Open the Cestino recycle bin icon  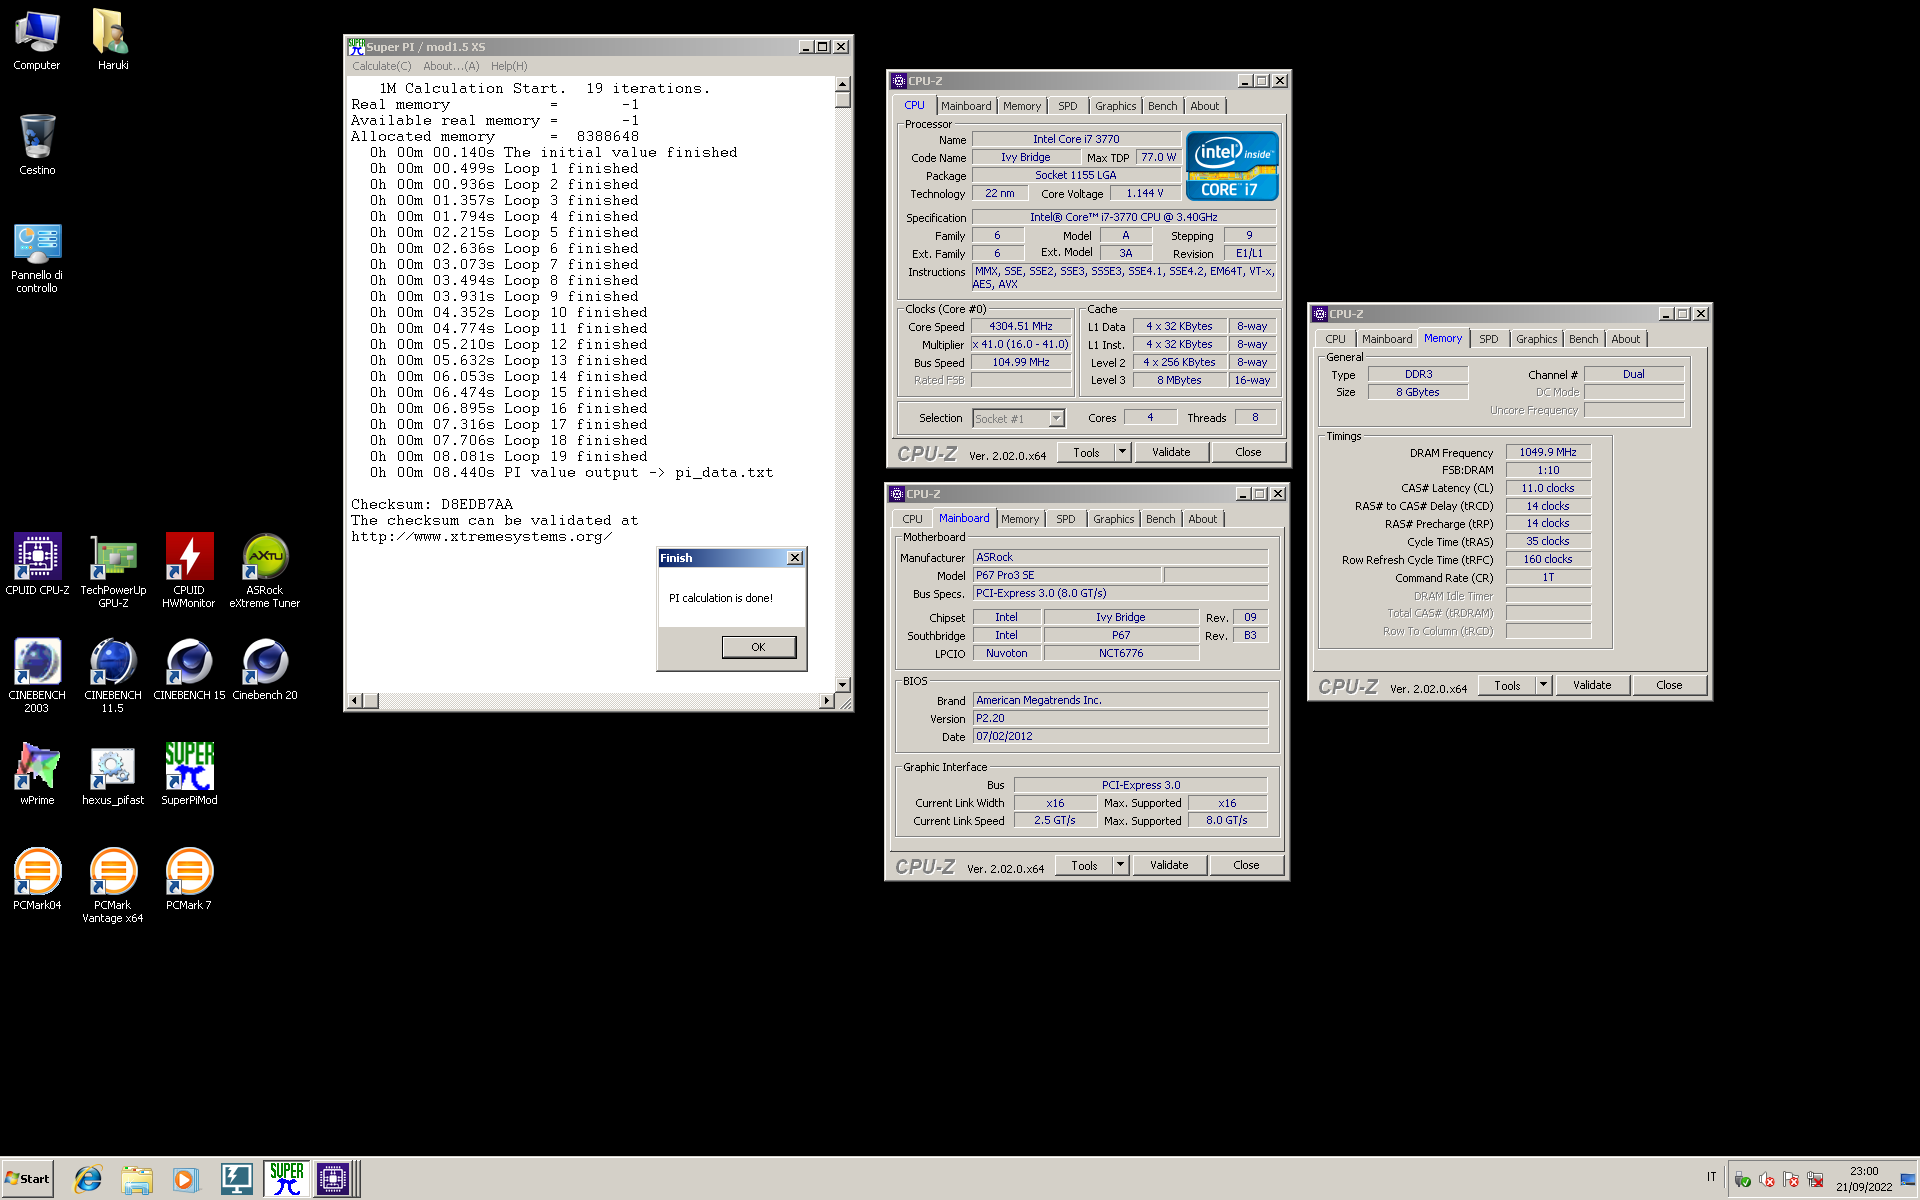[37, 145]
